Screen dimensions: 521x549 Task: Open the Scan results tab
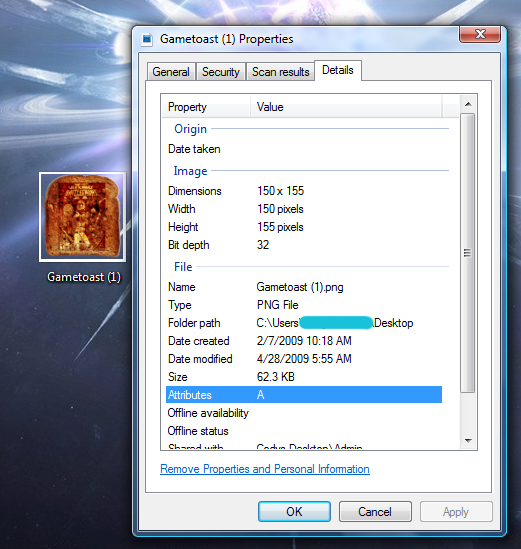(x=280, y=72)
